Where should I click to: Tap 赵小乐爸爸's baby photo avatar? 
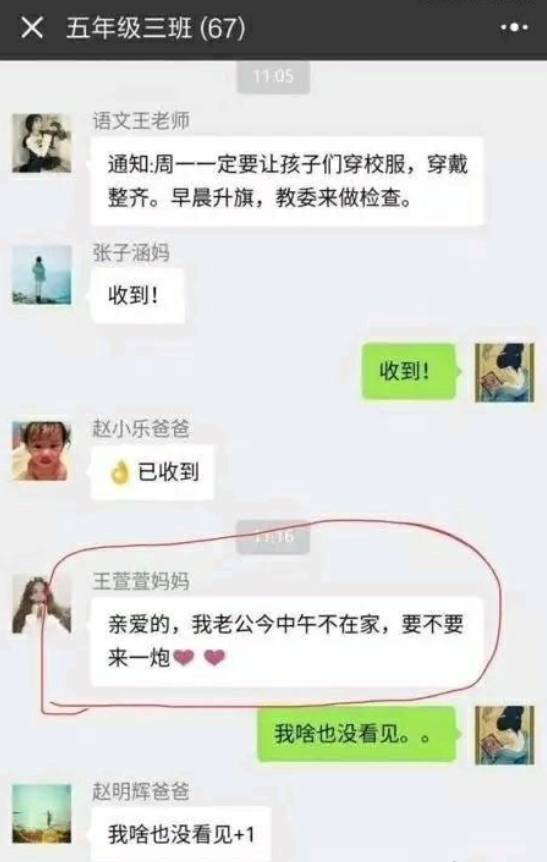[42, 451]
